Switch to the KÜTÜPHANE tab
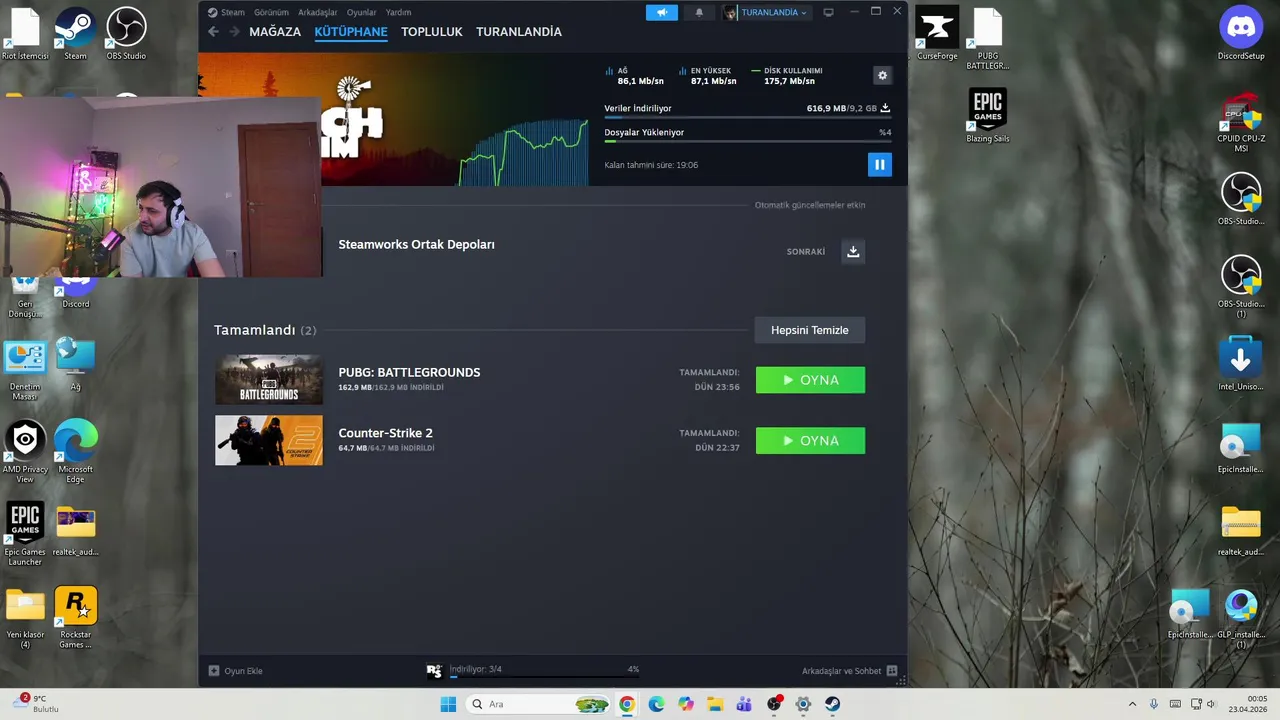 tap(351, 32)
